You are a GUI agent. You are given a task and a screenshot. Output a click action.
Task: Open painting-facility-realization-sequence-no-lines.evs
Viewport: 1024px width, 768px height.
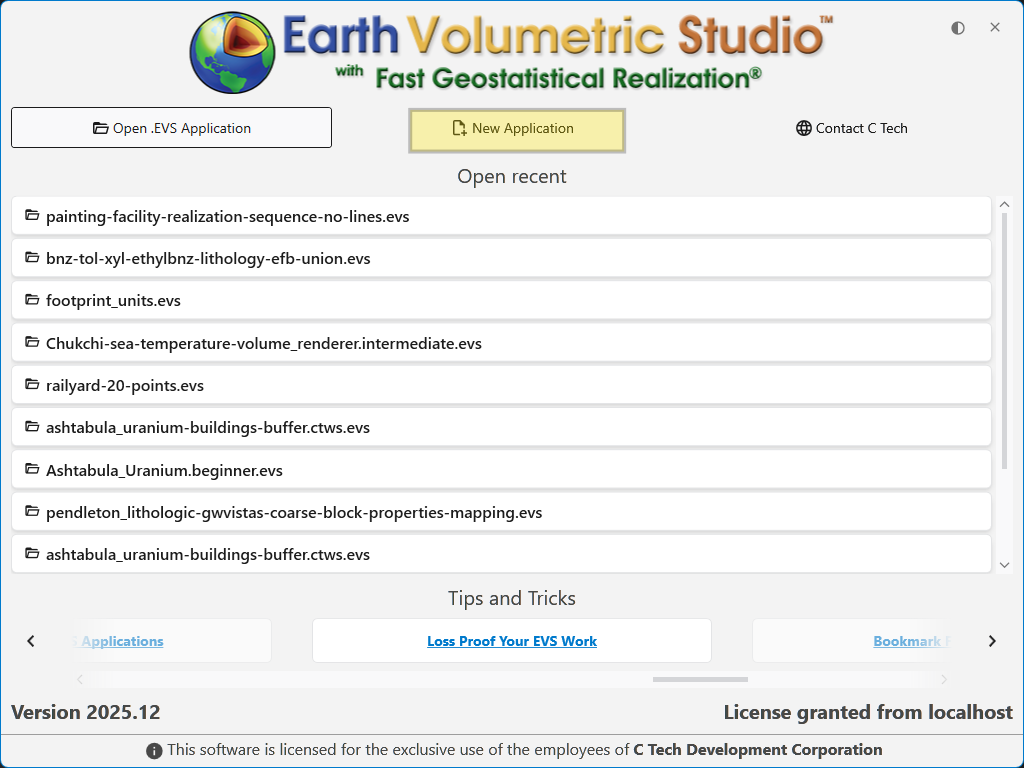(x=227, y=216)
